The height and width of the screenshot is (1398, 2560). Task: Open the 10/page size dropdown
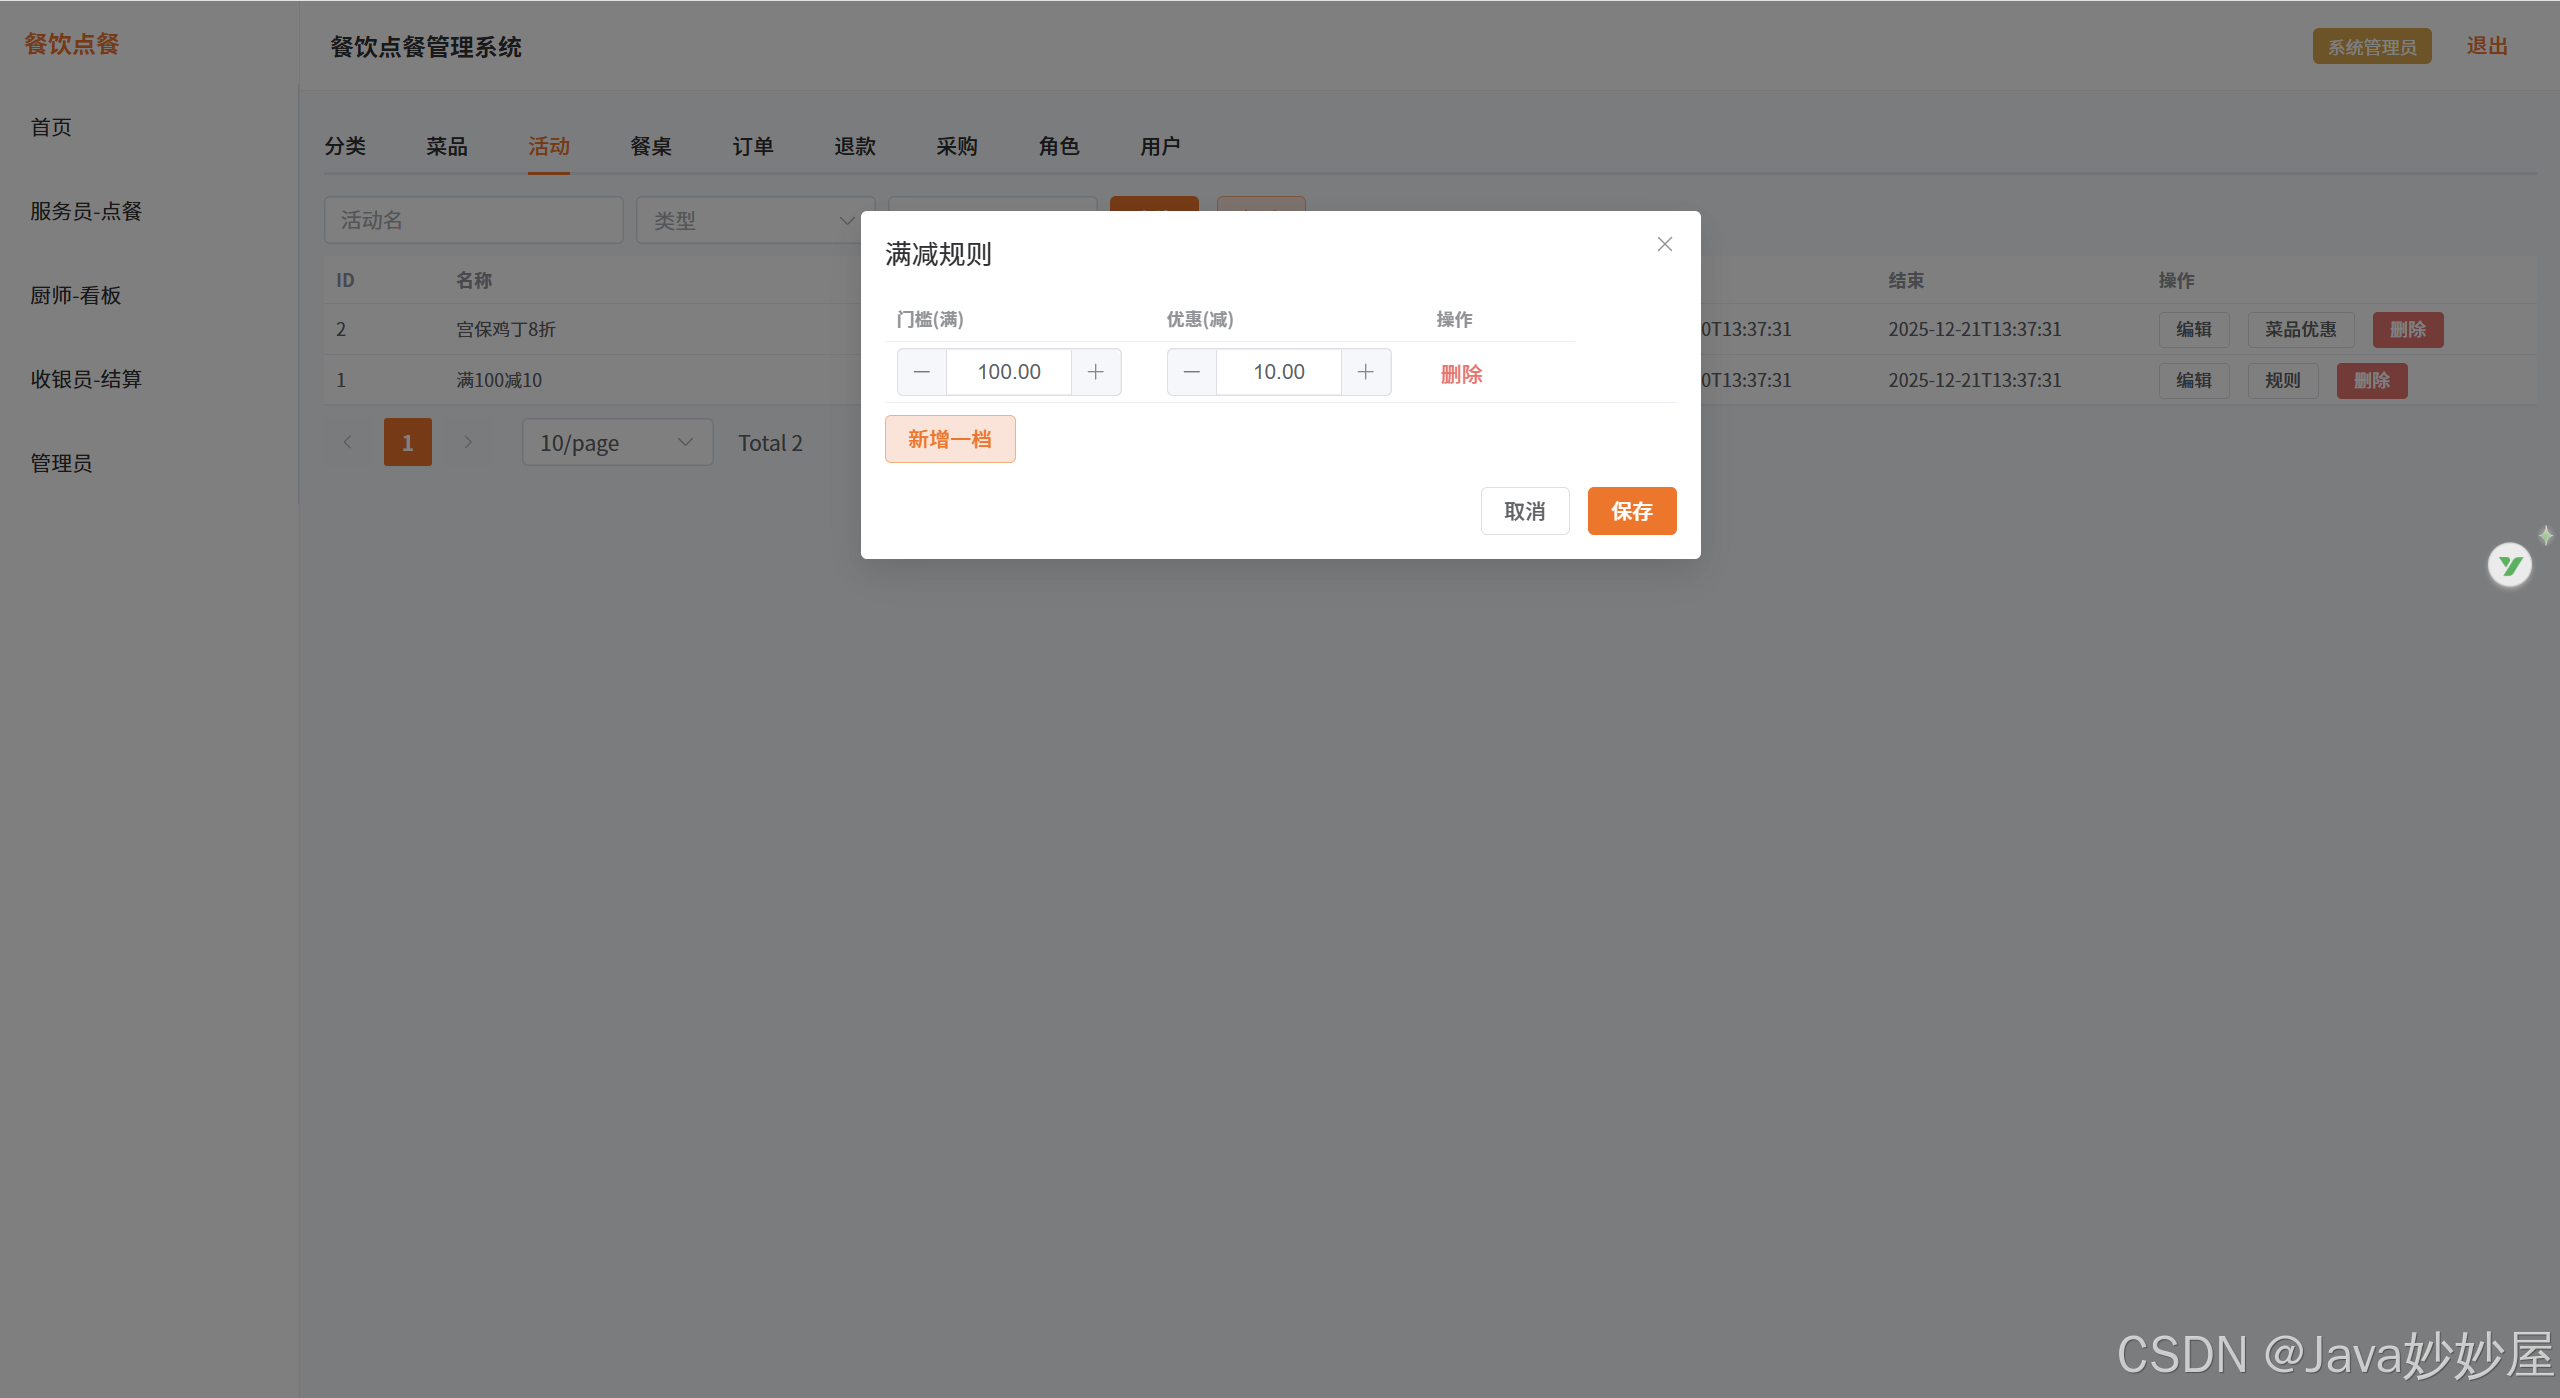(x=617, y=442)
